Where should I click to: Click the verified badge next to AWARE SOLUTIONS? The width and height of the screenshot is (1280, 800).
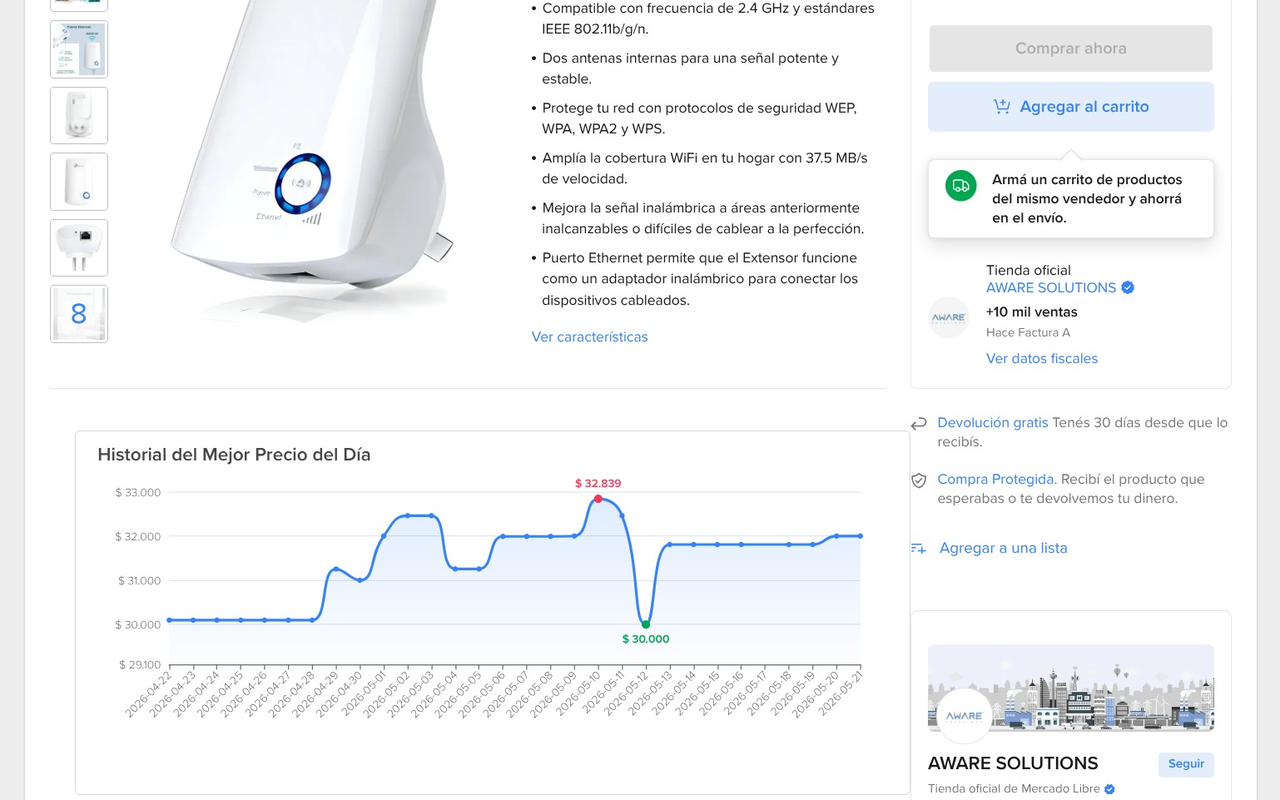(x=1128, y=288)
